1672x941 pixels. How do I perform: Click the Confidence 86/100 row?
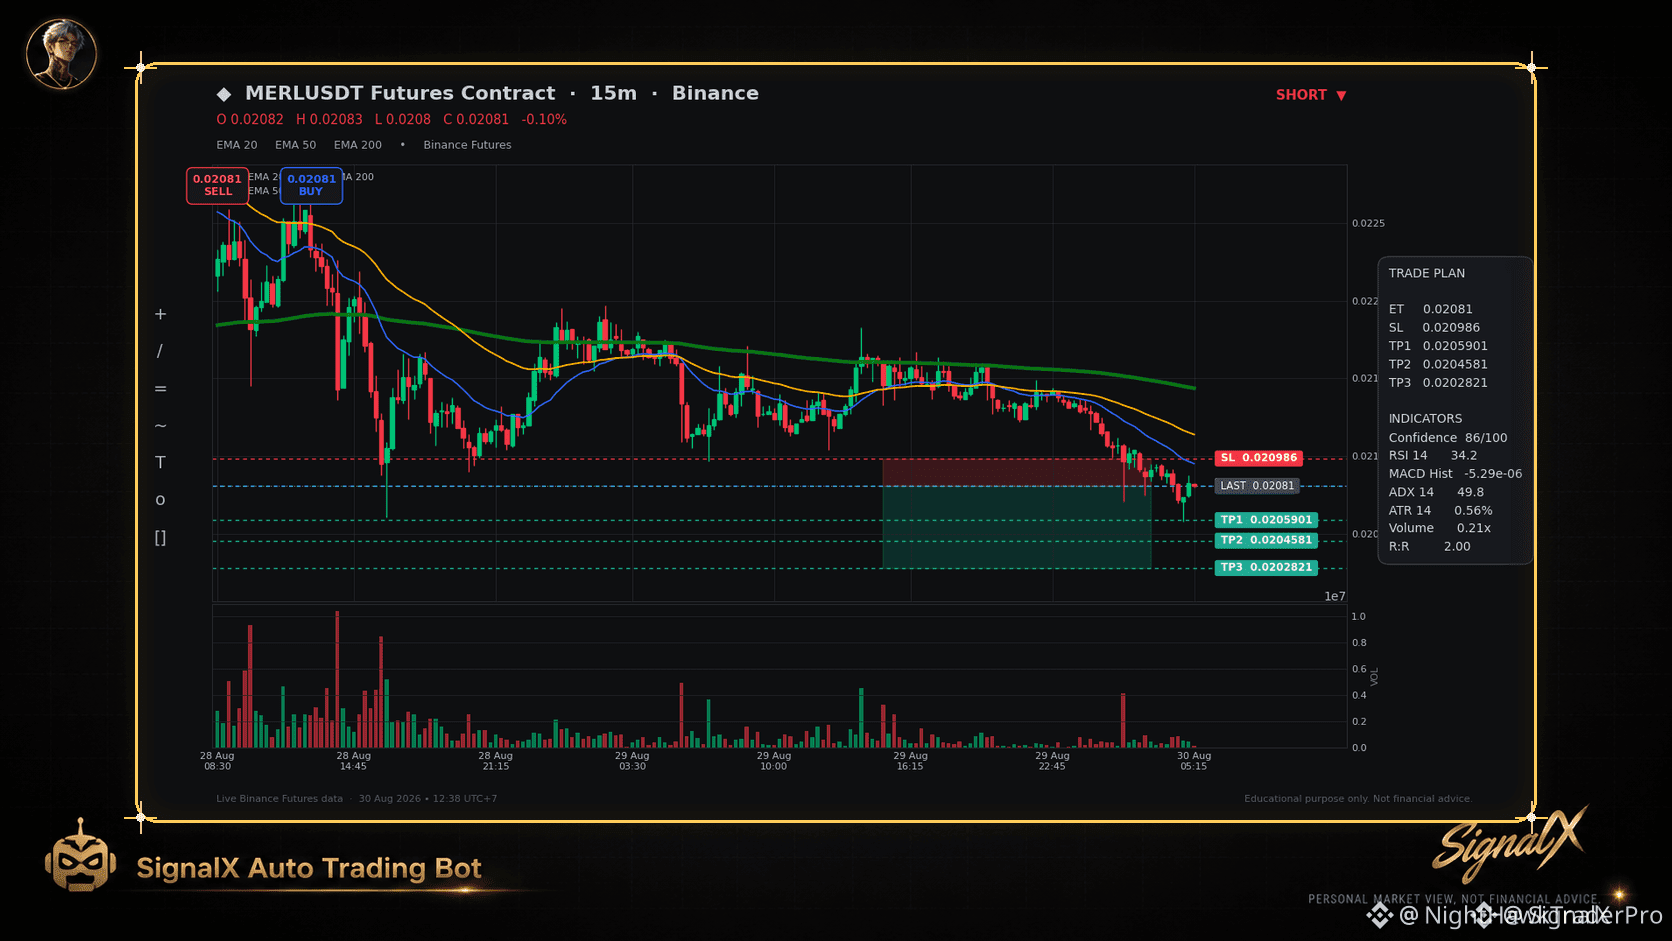coord(1448,438)
